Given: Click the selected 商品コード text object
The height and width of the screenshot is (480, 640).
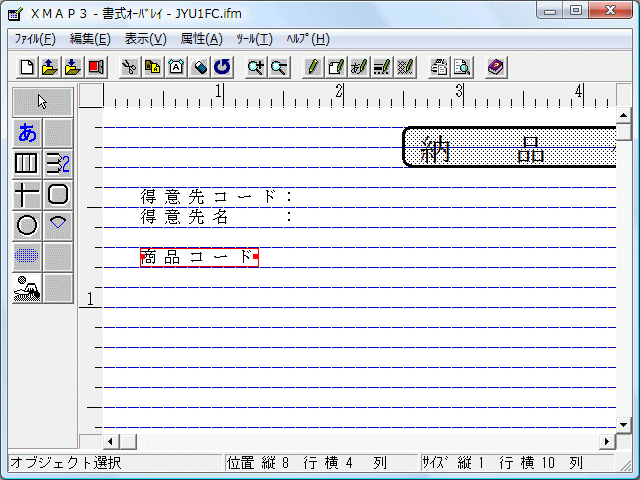Looking at the screenshot, I should click(x=199, y=257).
